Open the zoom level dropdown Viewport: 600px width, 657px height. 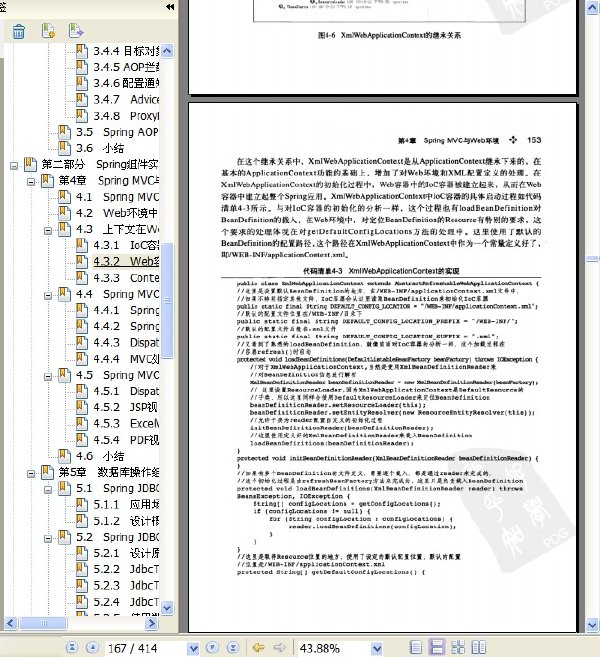[x=377, y=648]
